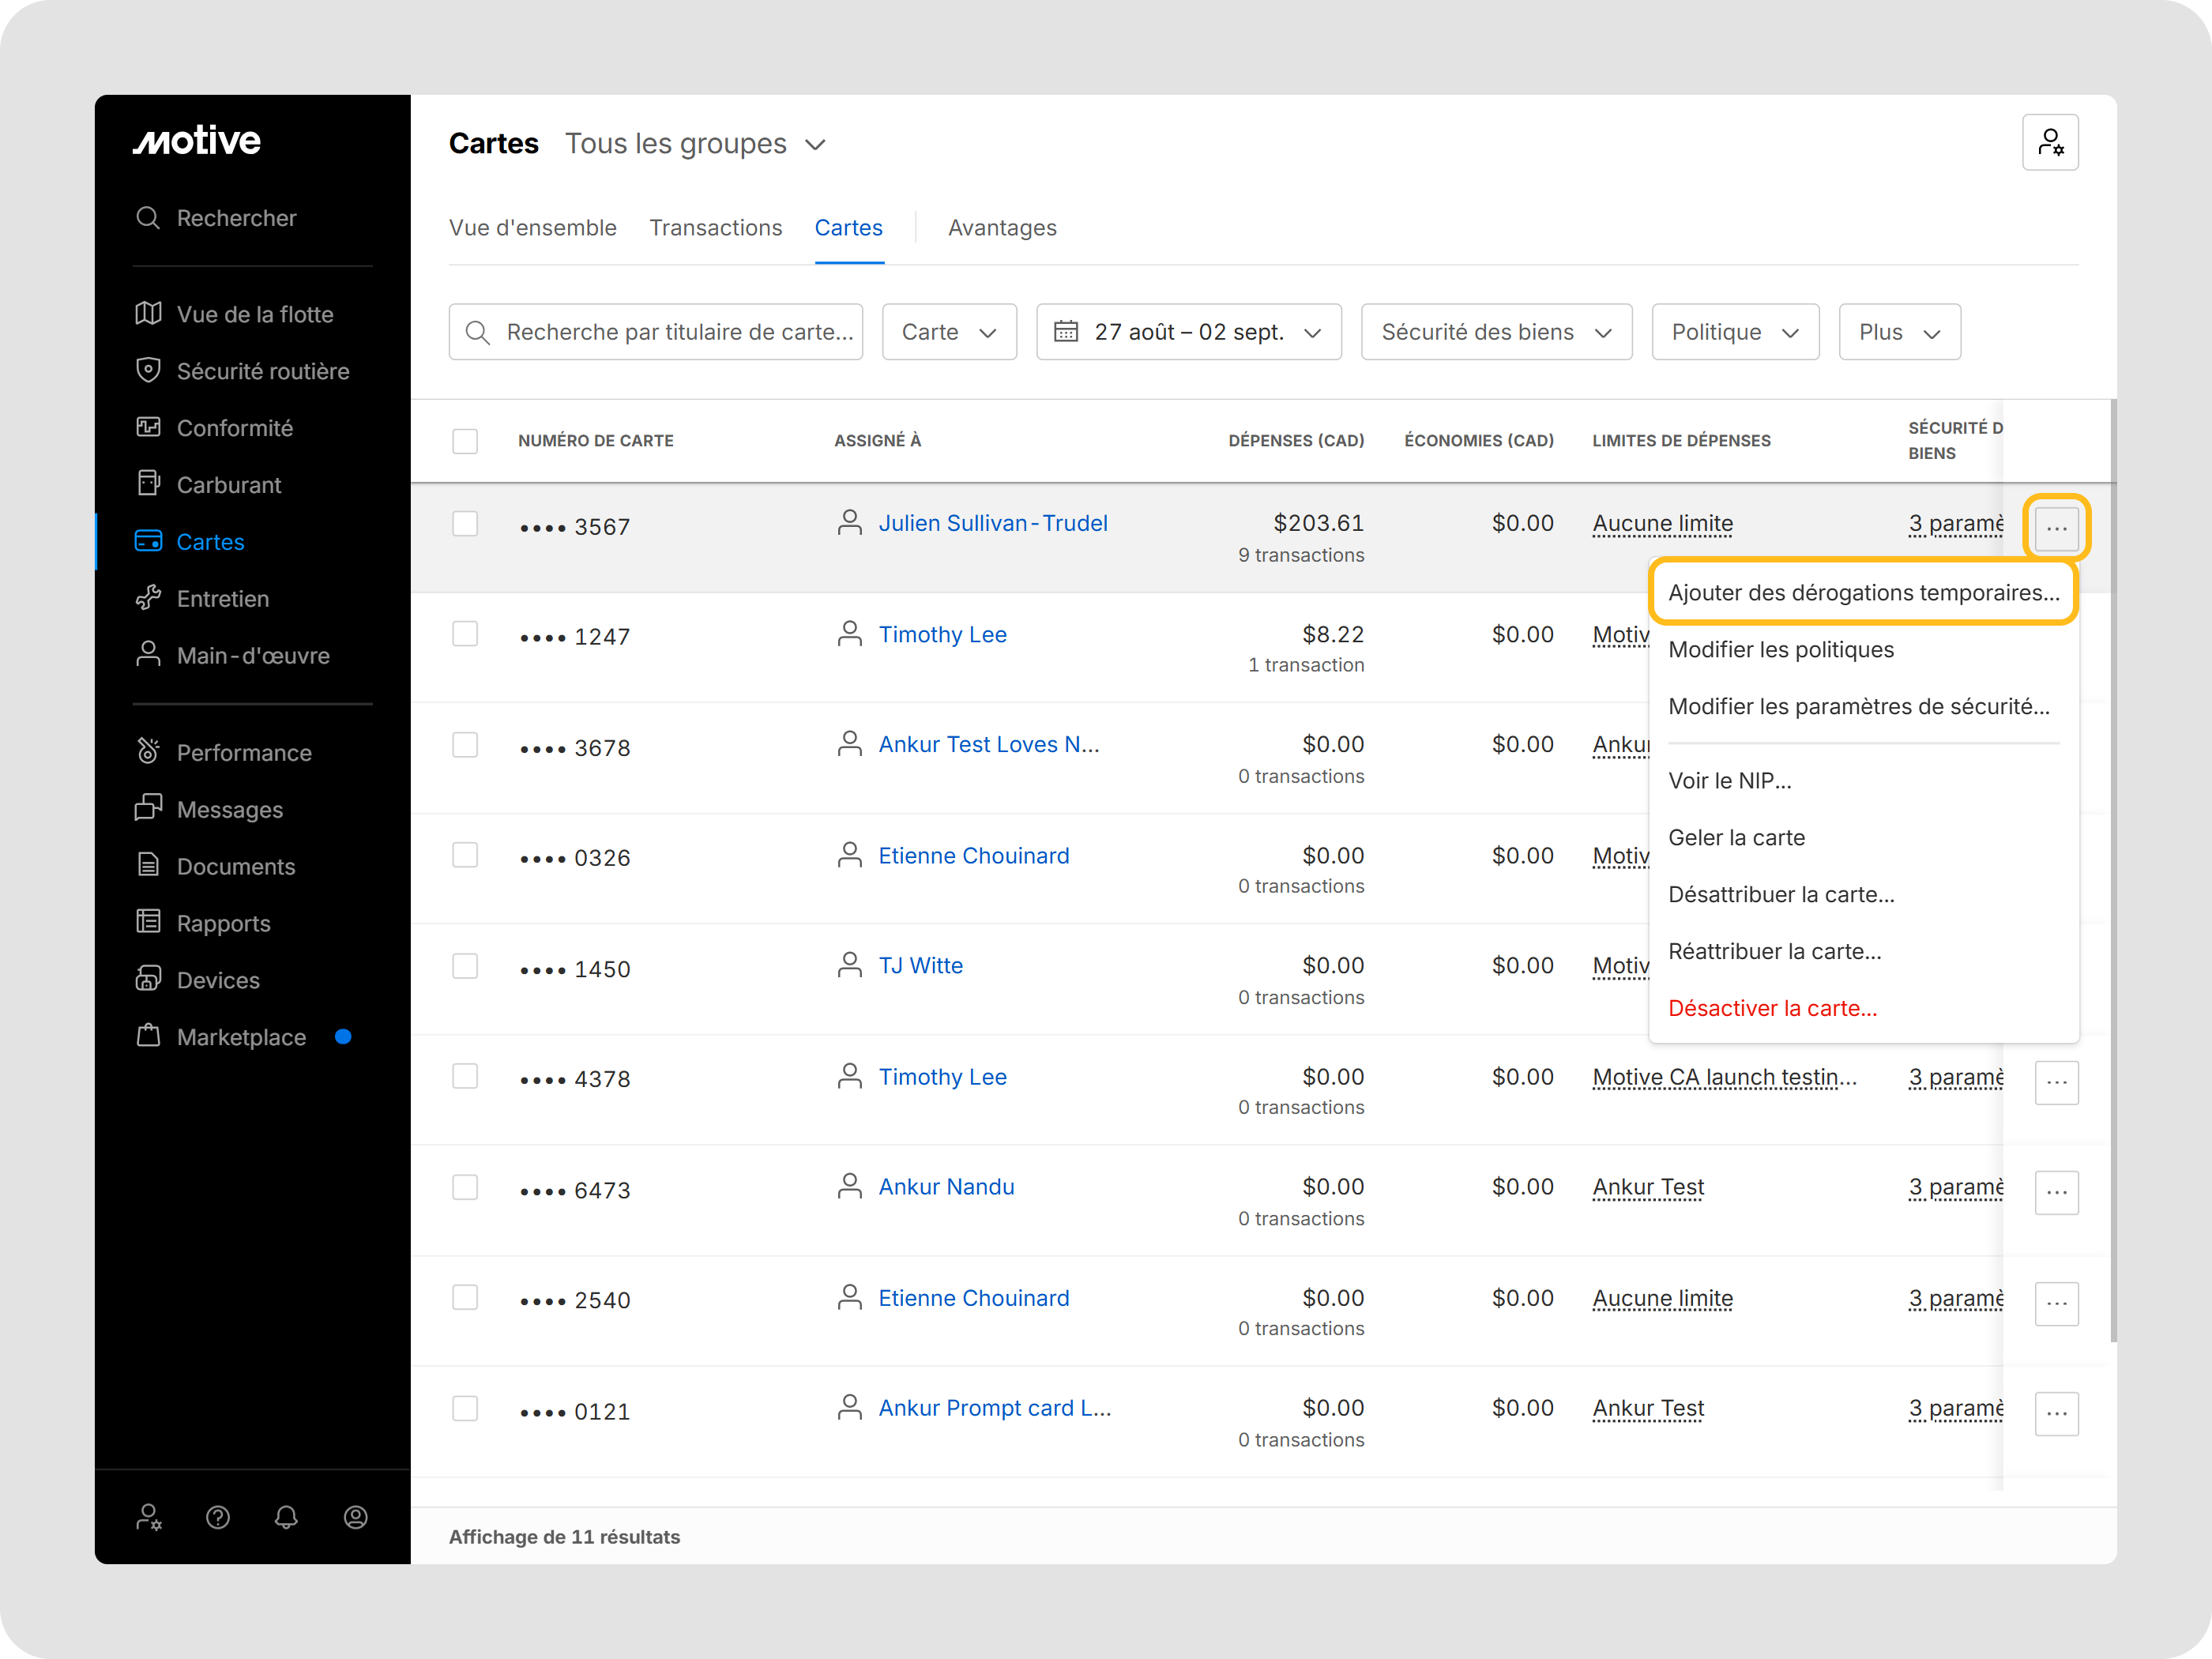Viewport: 2212px width, 1659px height.
Task: Open Carburant in the sidebar
Action: coord(228,485)
